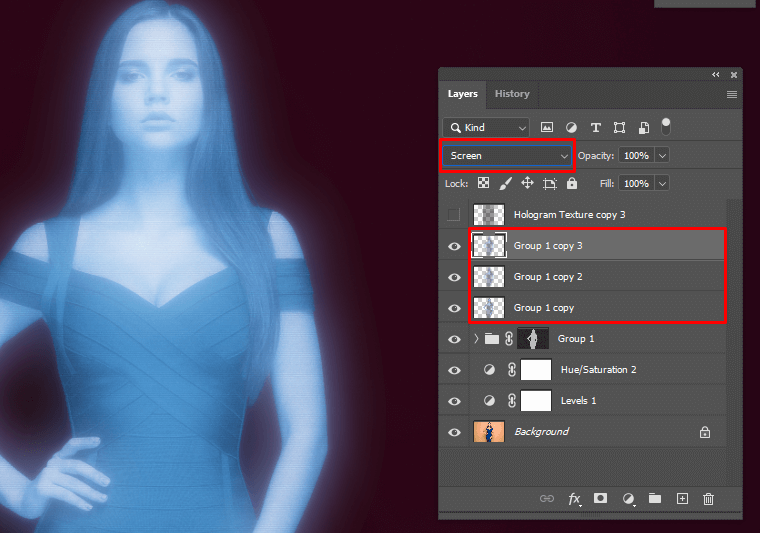The height and width of the screenshot is (533, 760).
Task: Prevent artboard auto-nesting lock icon
Action: tap(550, 184)
